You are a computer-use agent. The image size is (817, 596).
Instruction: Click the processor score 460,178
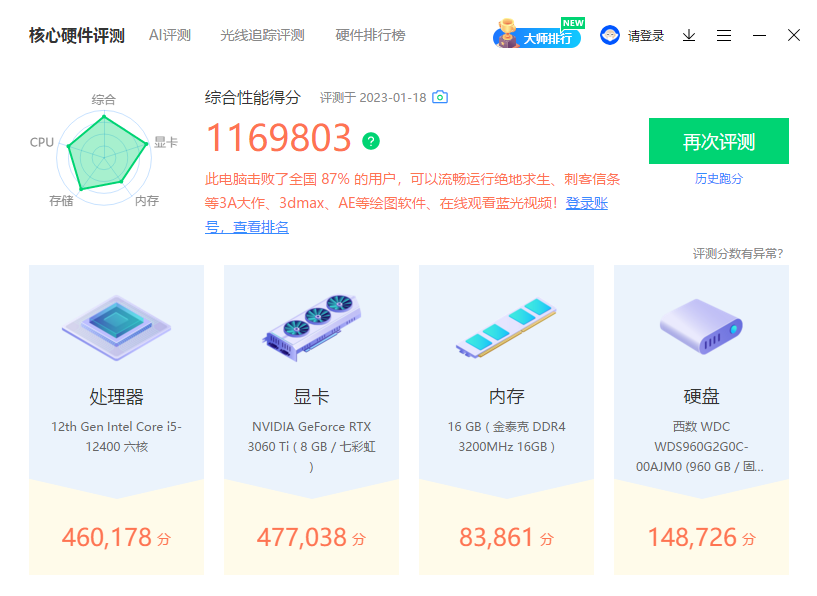coord(107,537)
